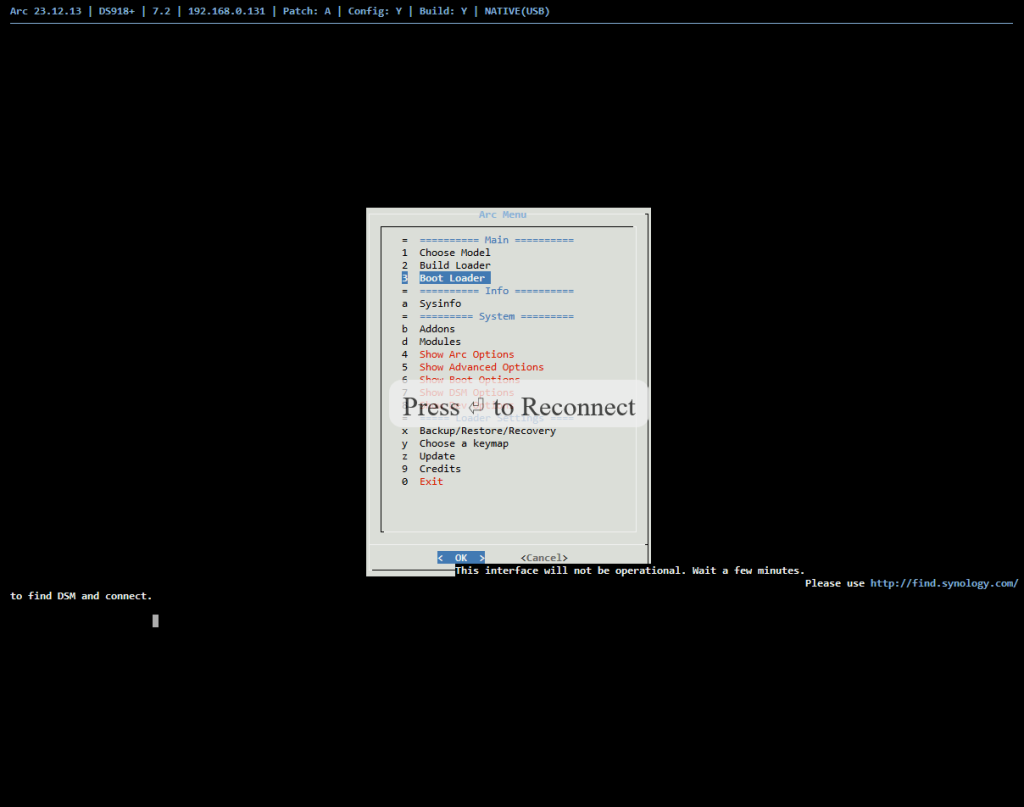1024x807 pixels.
Task: Select the Modules menu item
Action: [x=440, y=342]
